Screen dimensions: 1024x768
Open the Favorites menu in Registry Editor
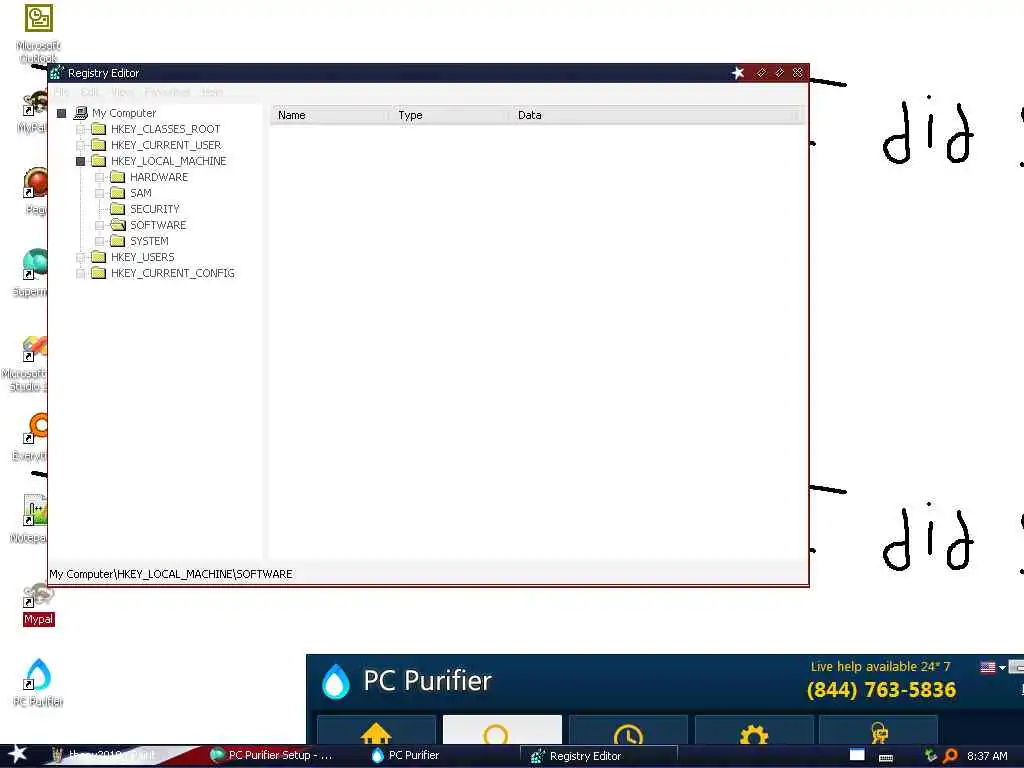(167, 92)
